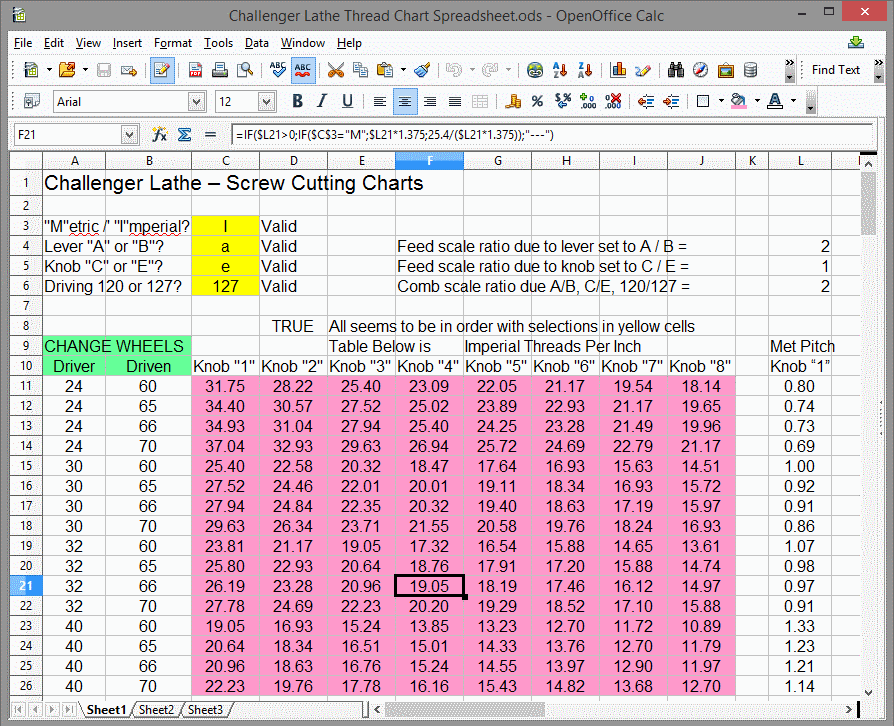The height and width of the screenshot is (726, 894).
Task: Click in the formula input line
Action: click(x=552, y=135)
